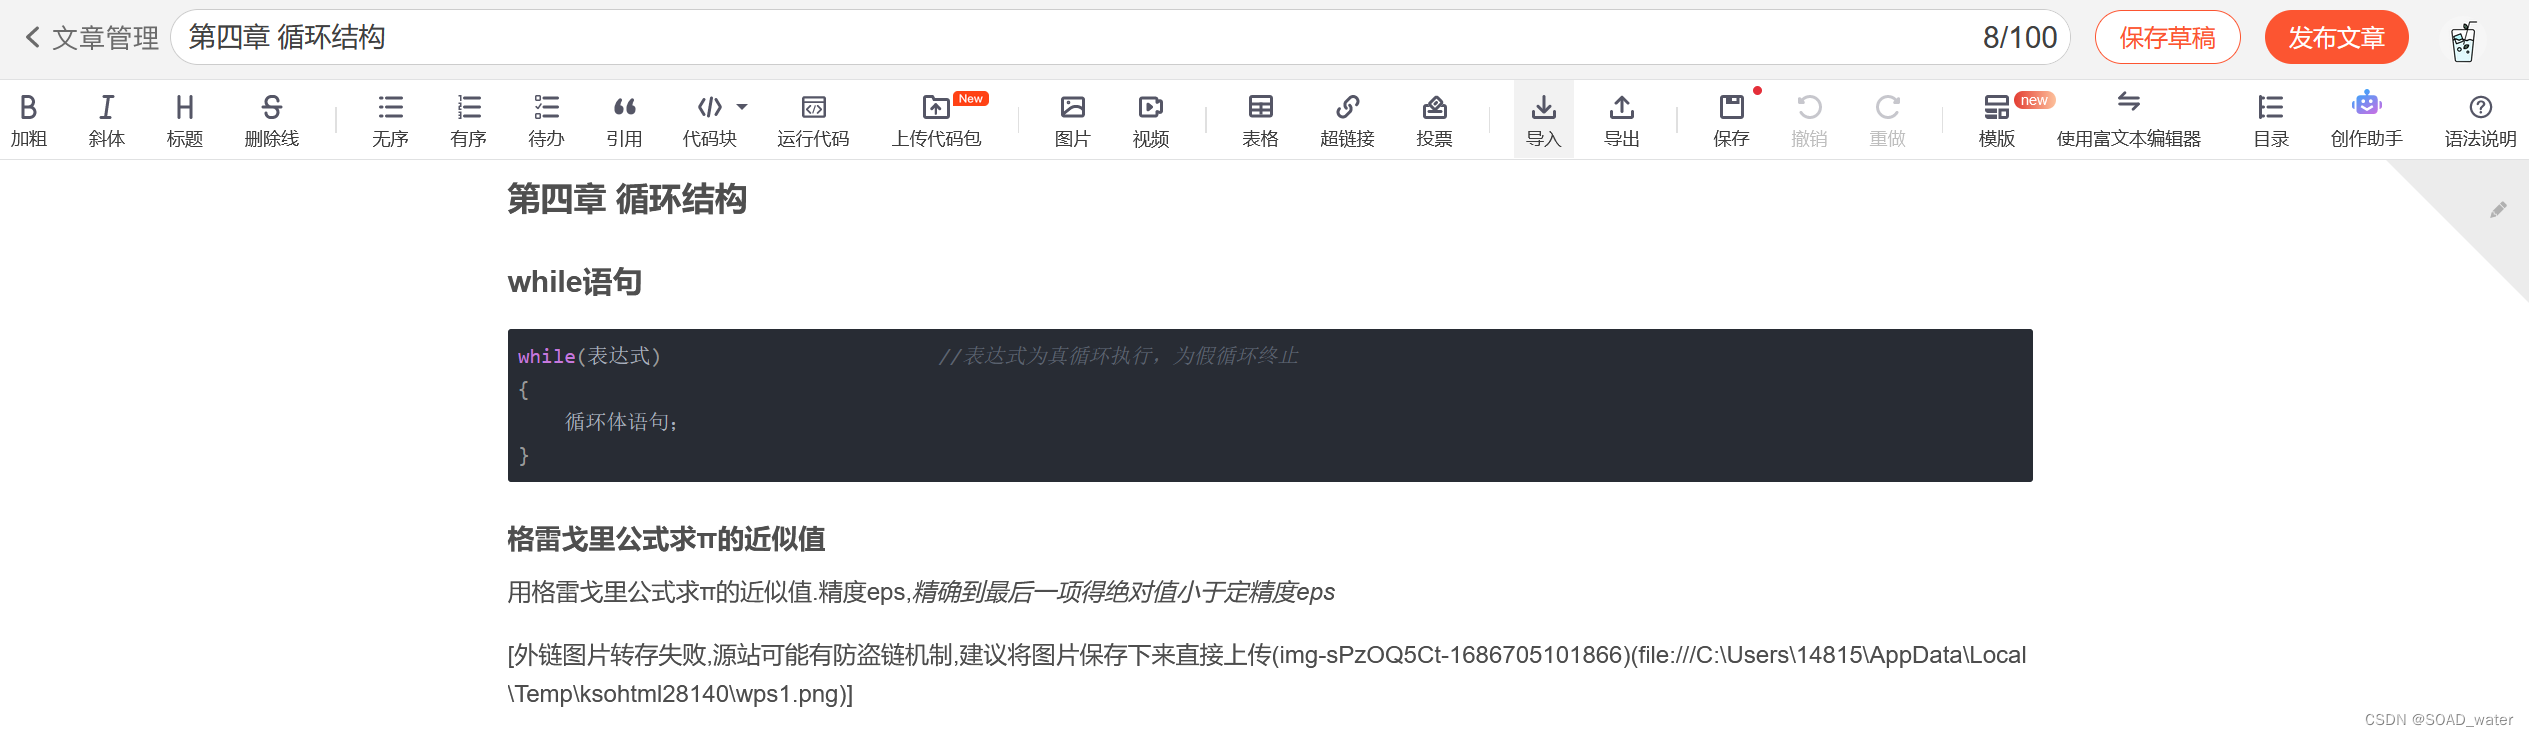The height and width of the screenshot is (736, 2529).
Task: Insert a poll (投票)
Action: click(x=1435, y=120)
